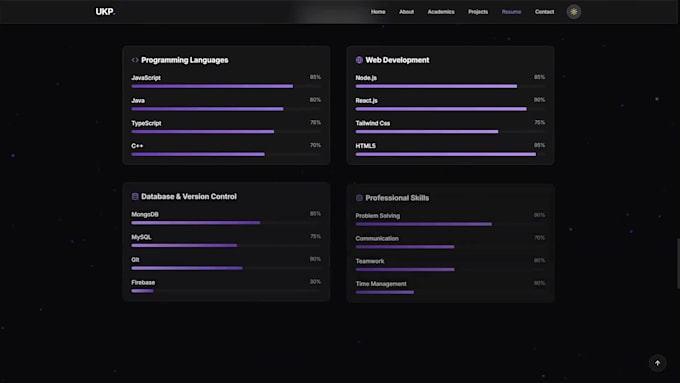The width and height of the screenshot is (680, 383).
Task: Open the About nav link
Action: 406,12
